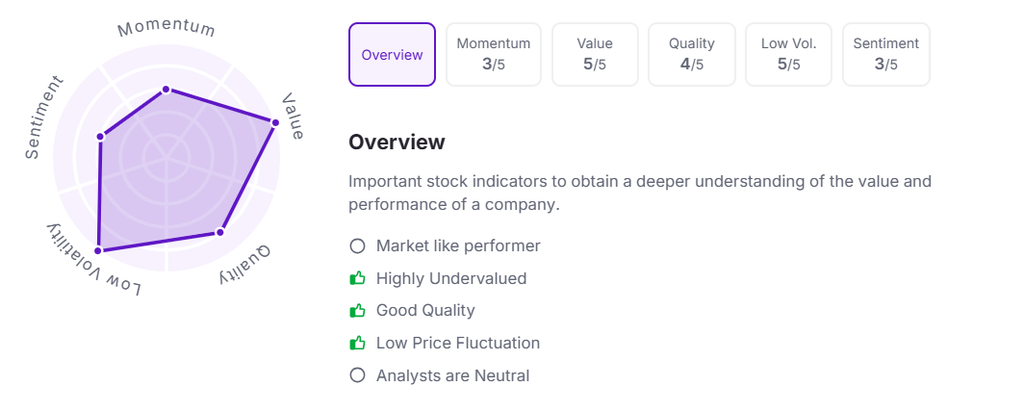Image resolution: width=1024 pixels, height=414 pixels.
Task: Click the Low Volatility point on radar chart
Action: [98, 250]
